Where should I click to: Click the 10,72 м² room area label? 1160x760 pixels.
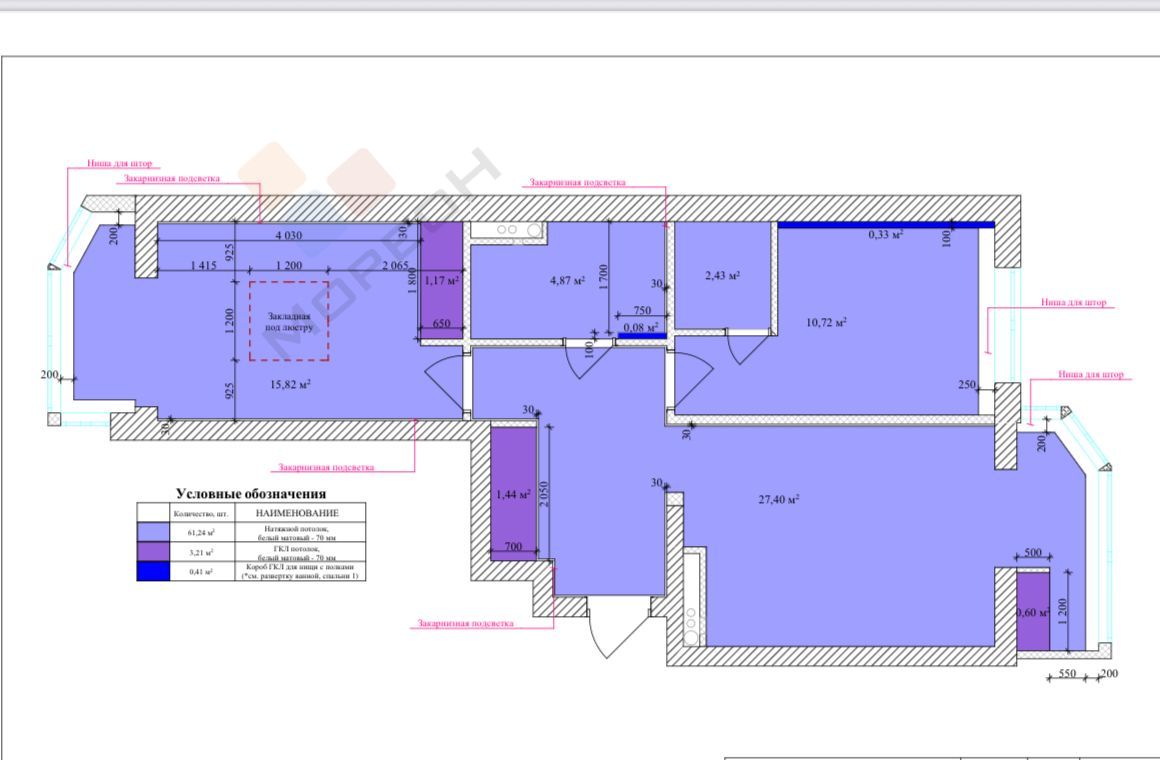827,322
